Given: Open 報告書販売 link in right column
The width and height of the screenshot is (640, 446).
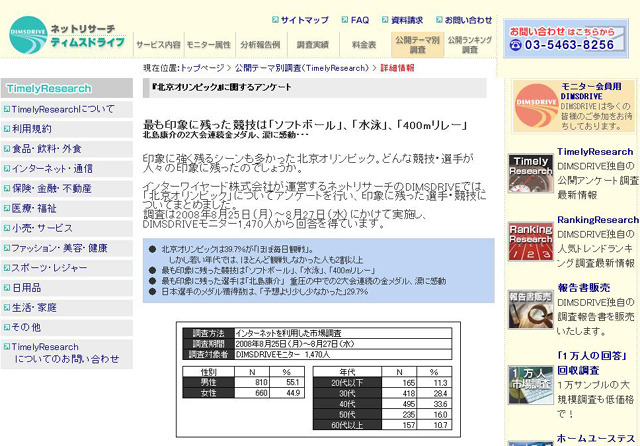Looking at the screenshot, I should coord(584,288).
